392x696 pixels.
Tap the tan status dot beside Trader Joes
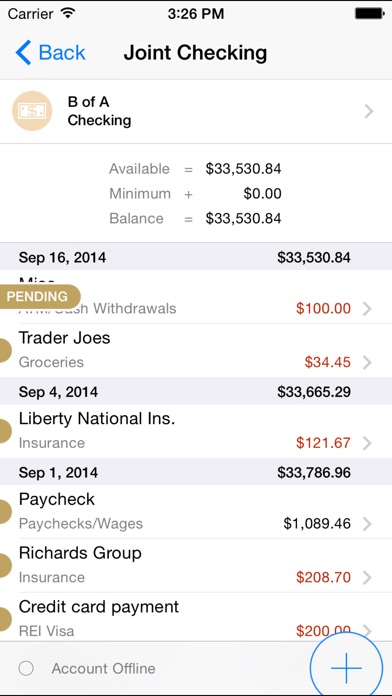click(4, 350)
